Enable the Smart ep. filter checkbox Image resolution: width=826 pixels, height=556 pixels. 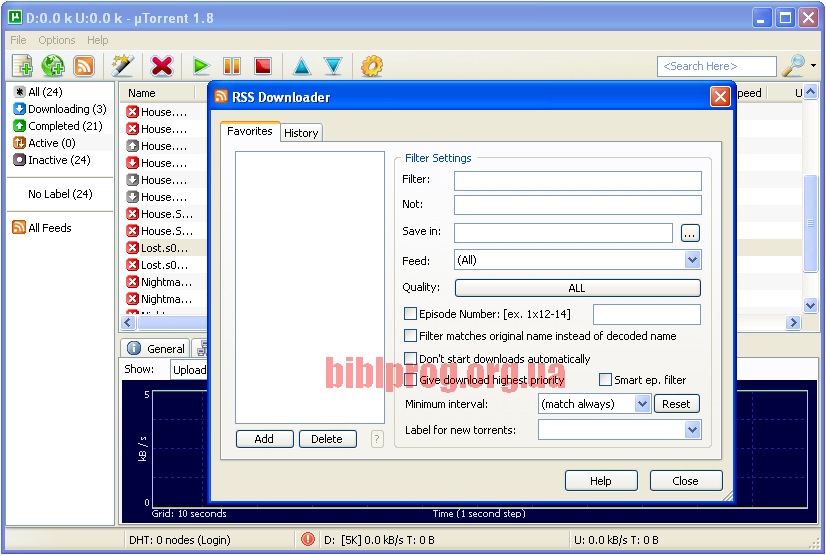coord(605,379)
